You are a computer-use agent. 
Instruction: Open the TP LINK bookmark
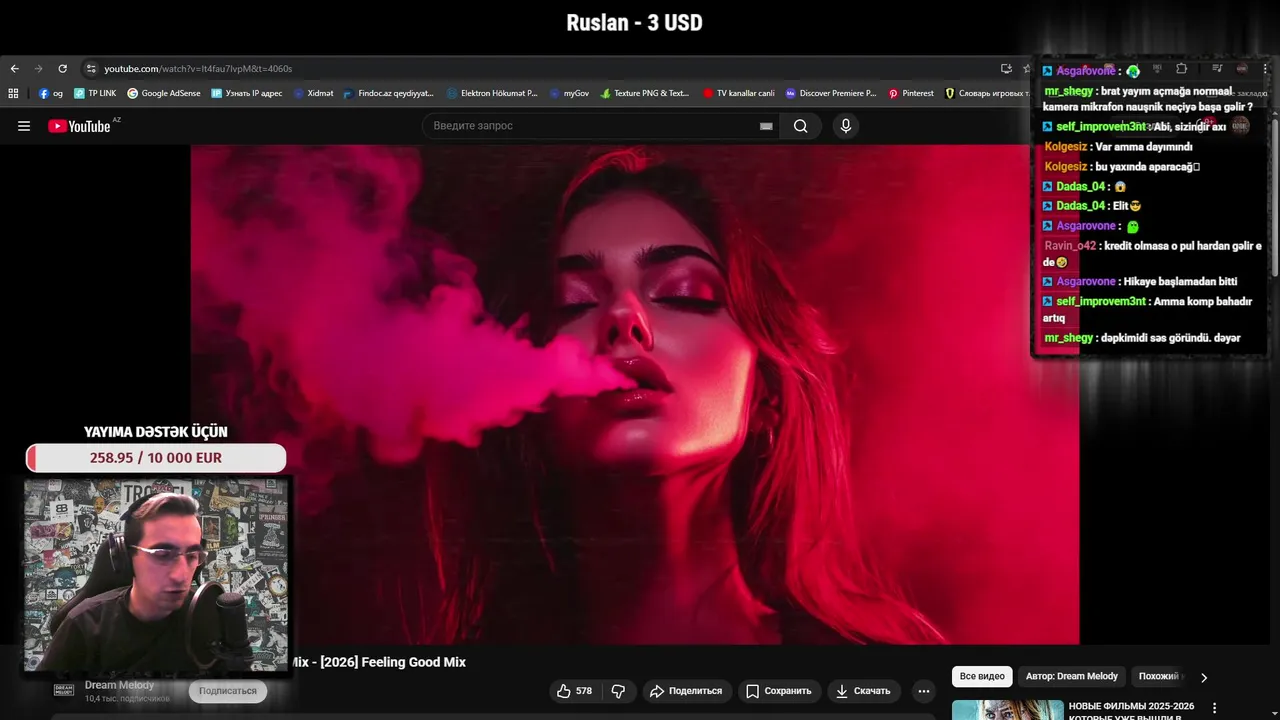95,93
